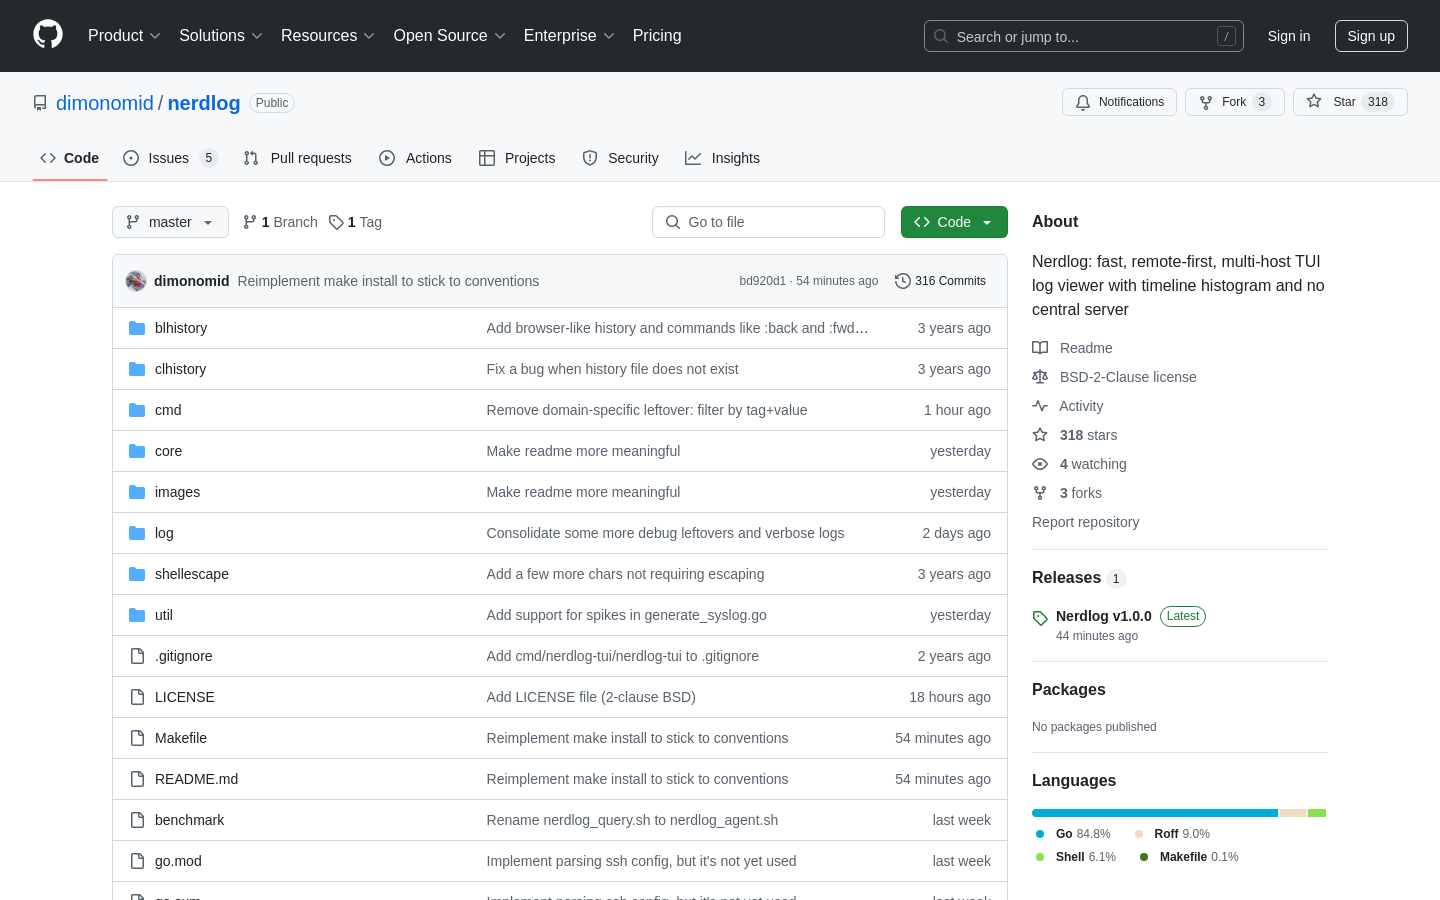Click the watching eye icon
1440x900 pixels.
click(1040, 464)
